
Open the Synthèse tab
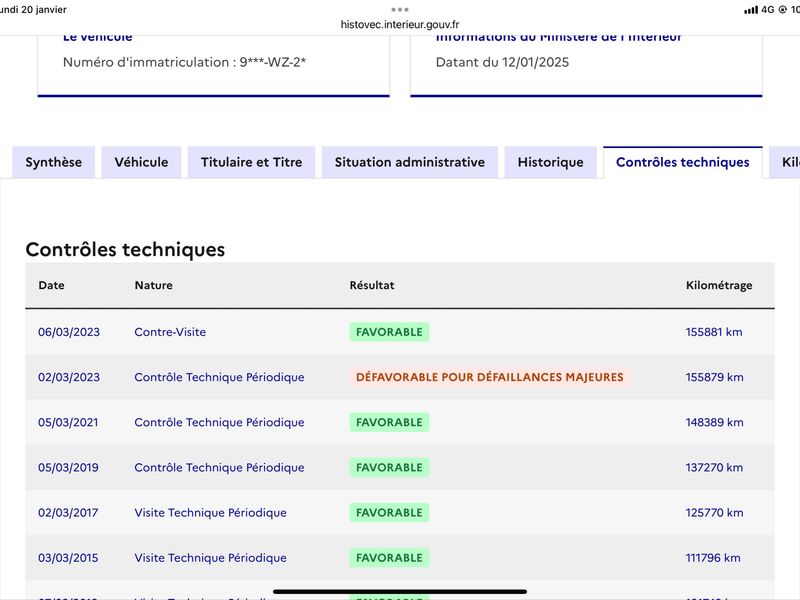point(54,162)
